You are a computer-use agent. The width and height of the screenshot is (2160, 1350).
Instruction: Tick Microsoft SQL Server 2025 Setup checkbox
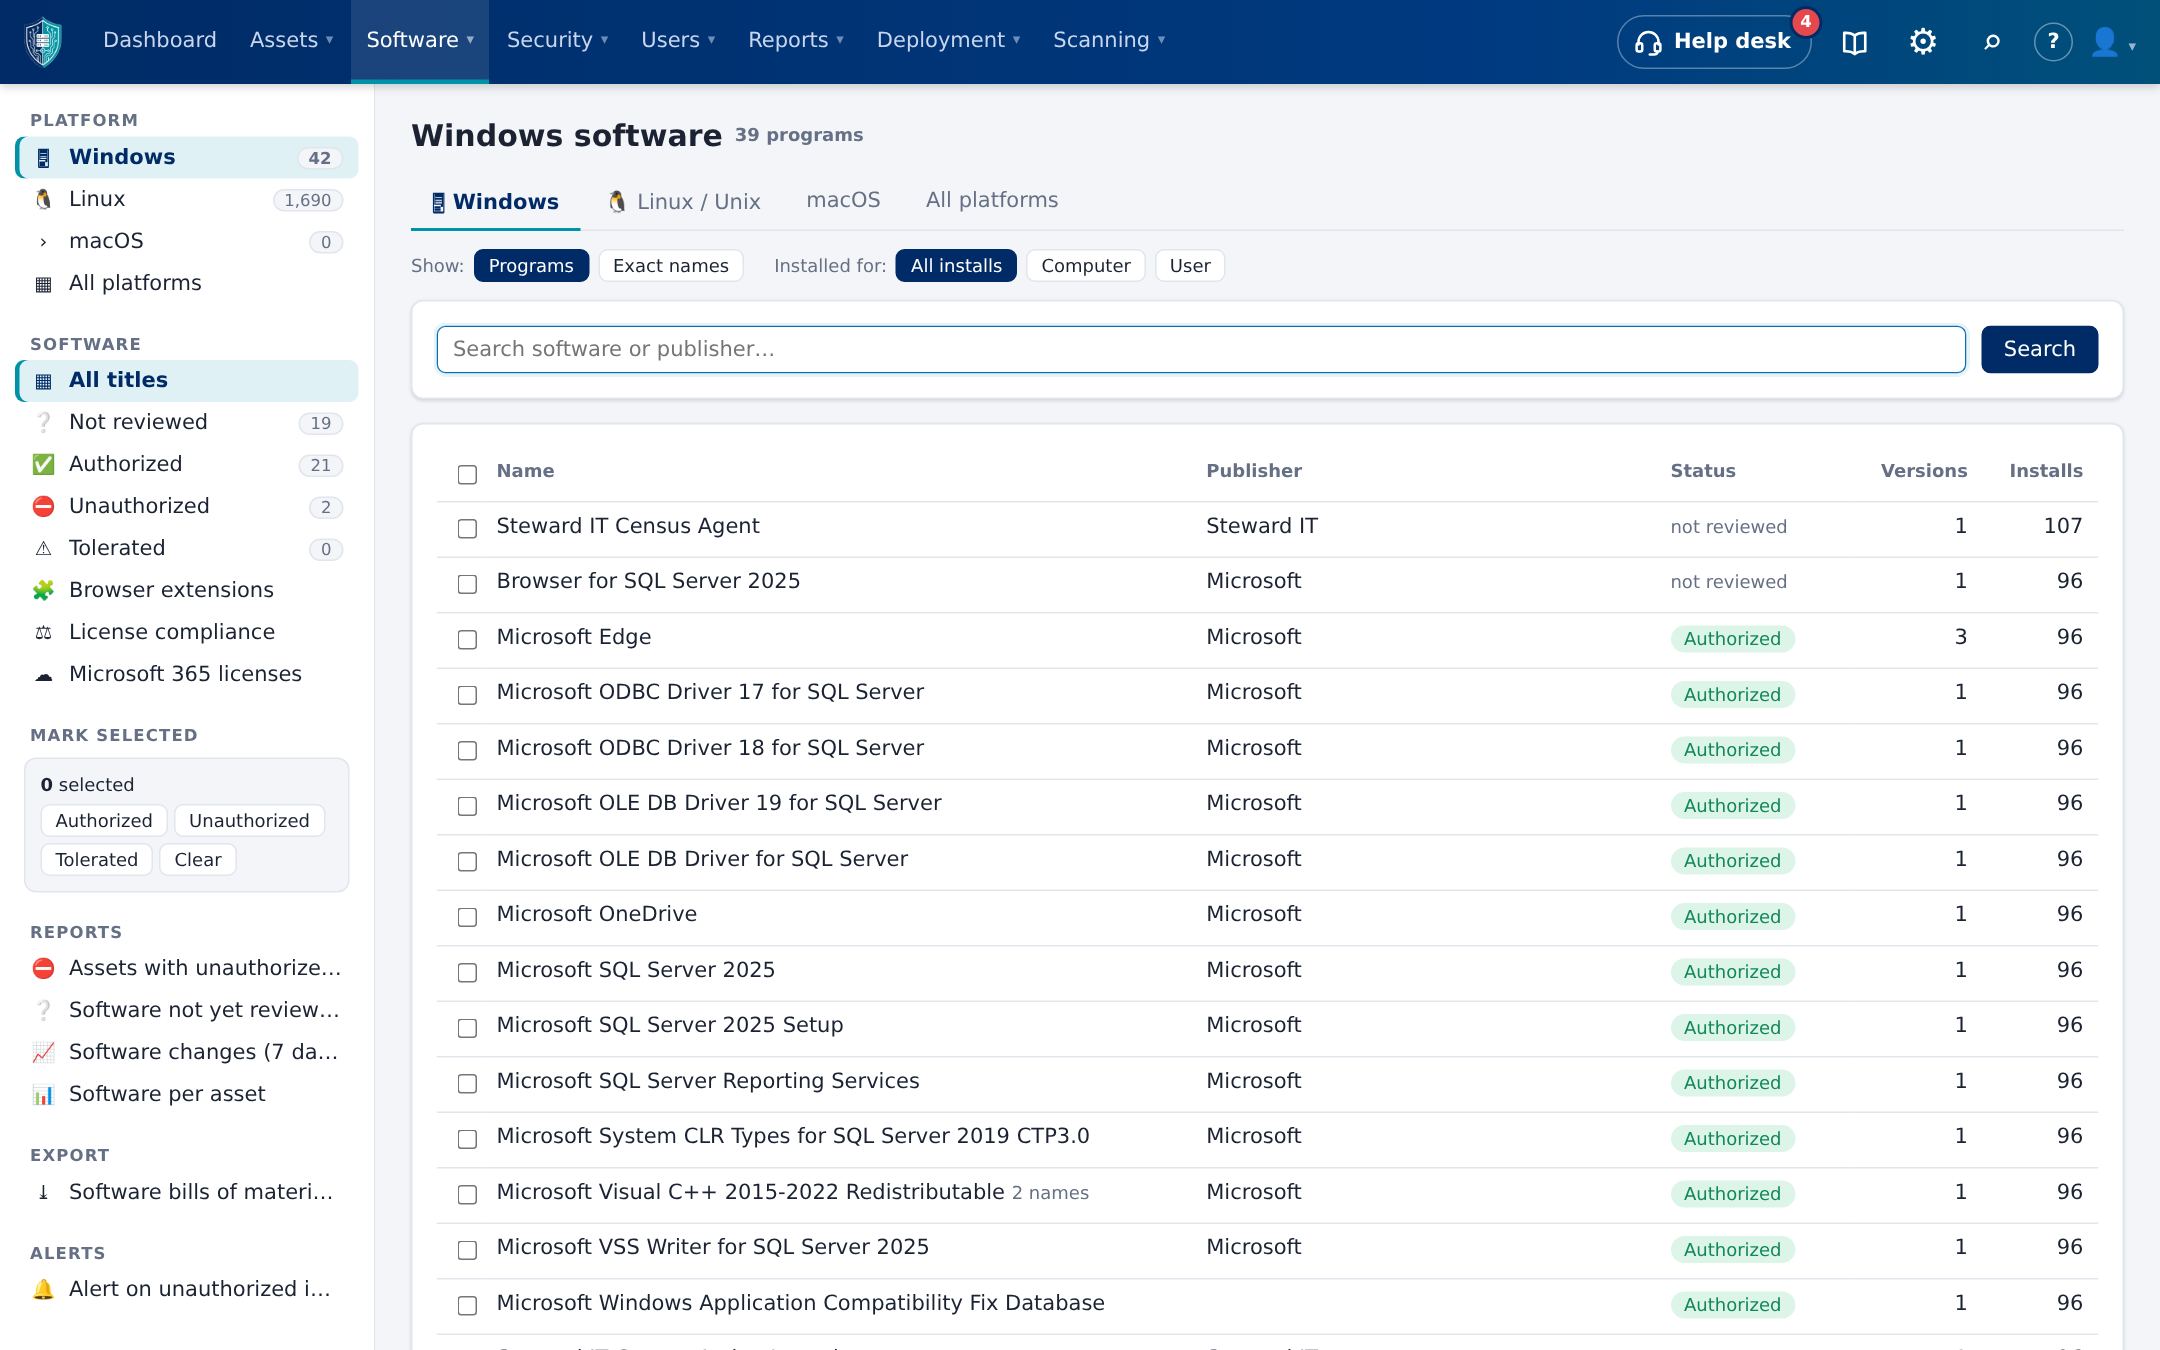pyautogui.click(x=467, y=1027)
